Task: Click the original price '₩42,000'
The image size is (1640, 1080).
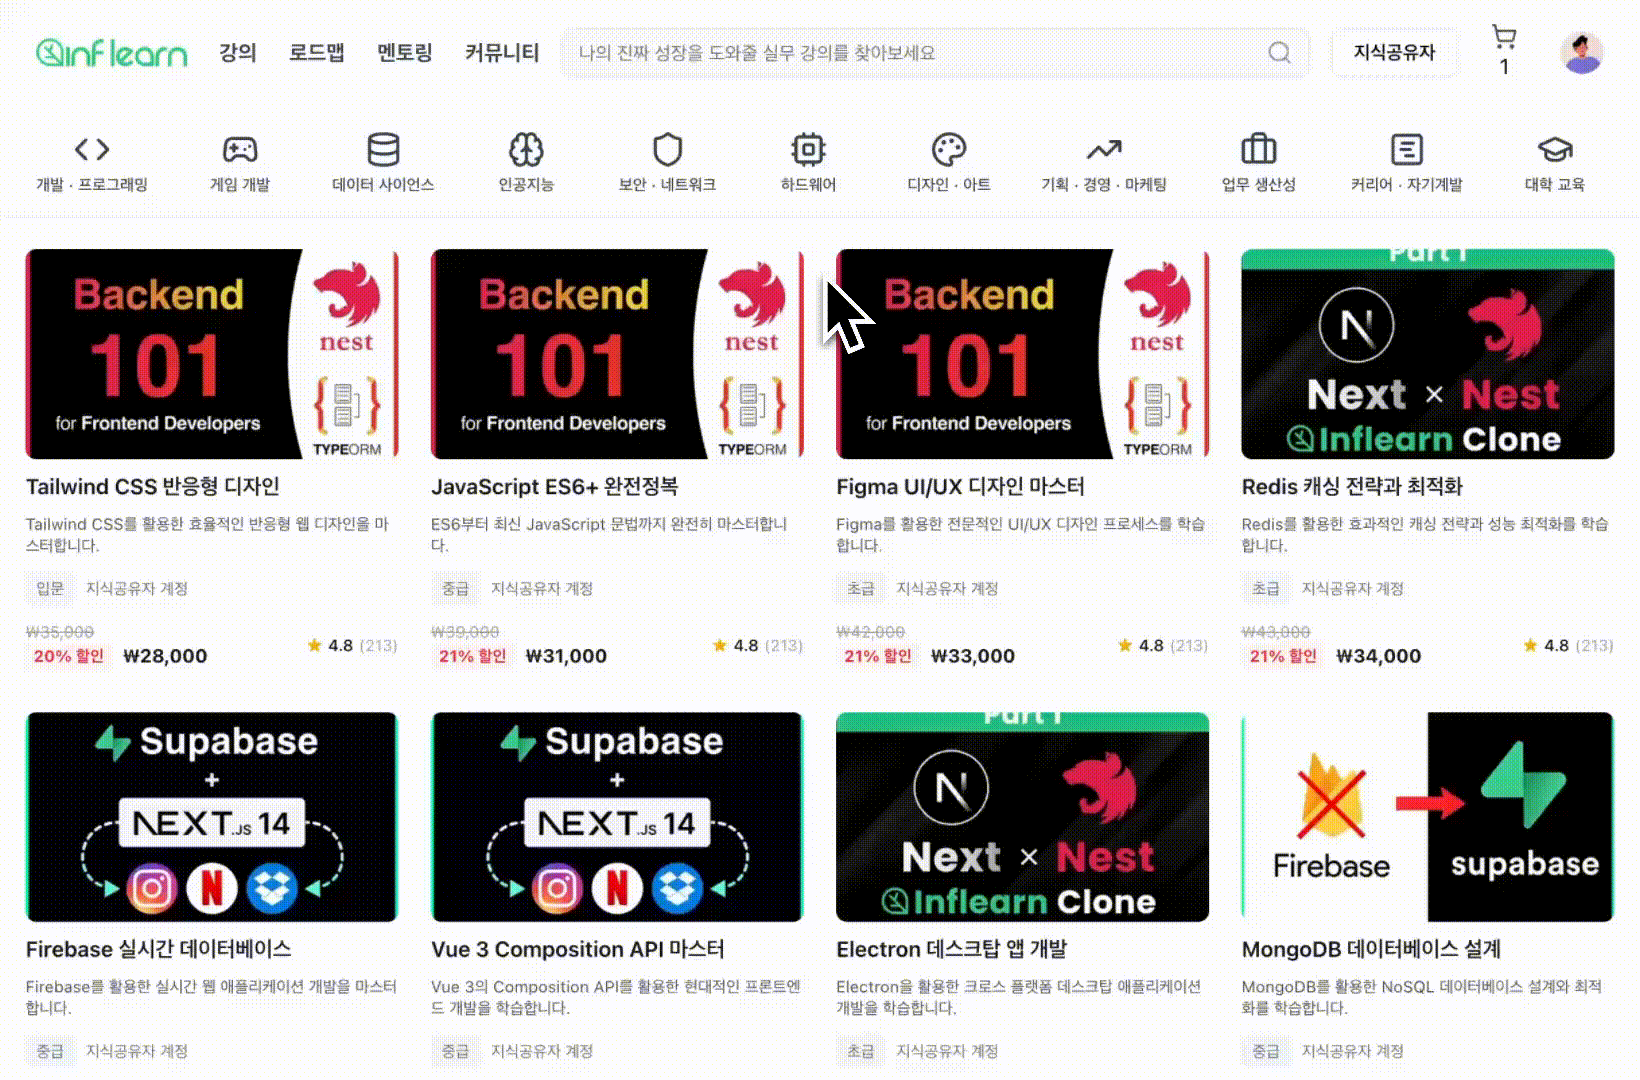Action: 870,632
